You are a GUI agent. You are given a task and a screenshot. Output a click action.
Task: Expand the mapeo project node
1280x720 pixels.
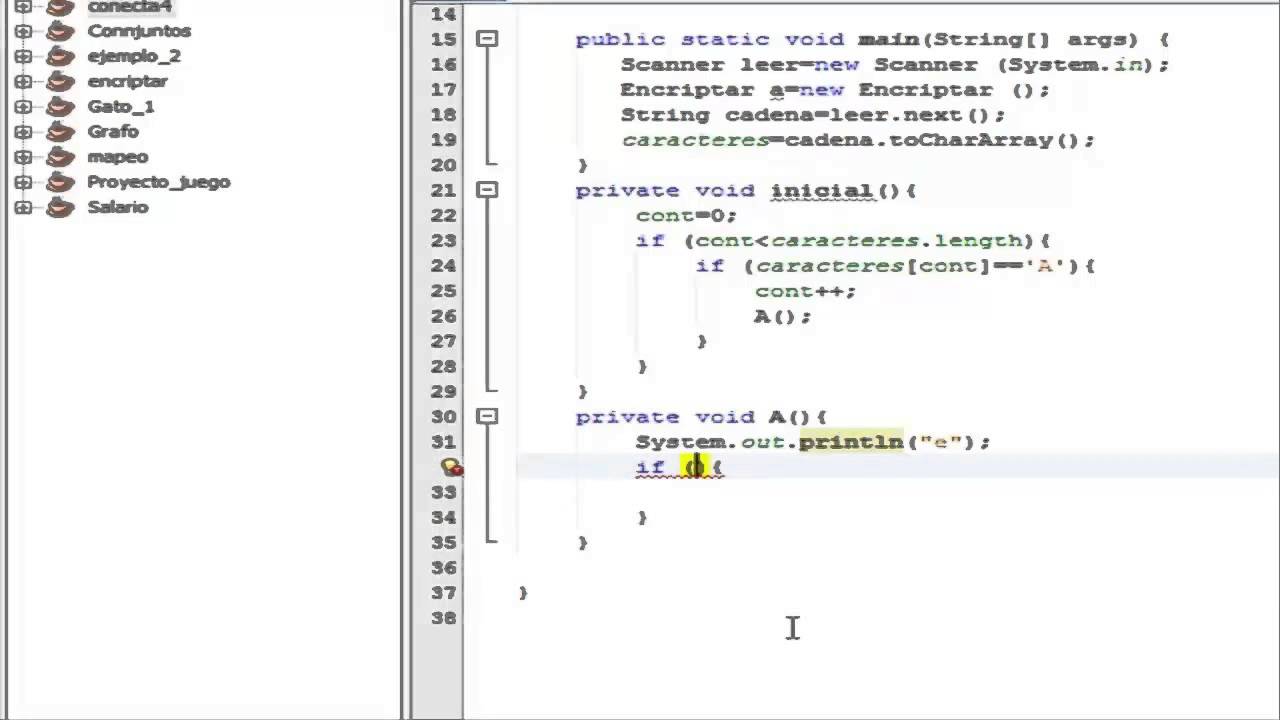point(23,157)
